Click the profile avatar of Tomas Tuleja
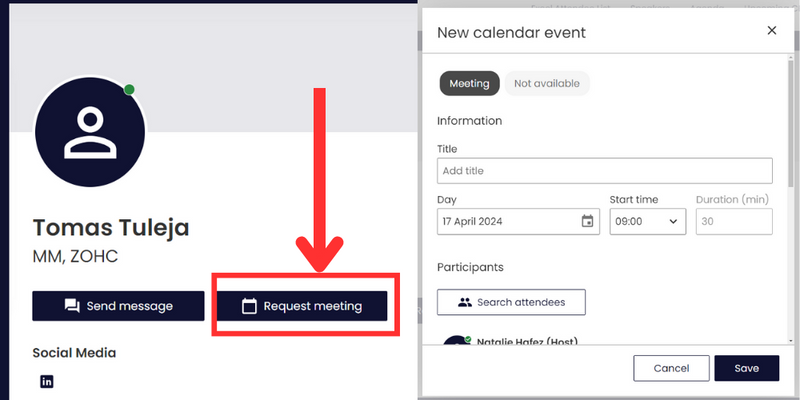The image size is (800, 400). tap(90, 132)
